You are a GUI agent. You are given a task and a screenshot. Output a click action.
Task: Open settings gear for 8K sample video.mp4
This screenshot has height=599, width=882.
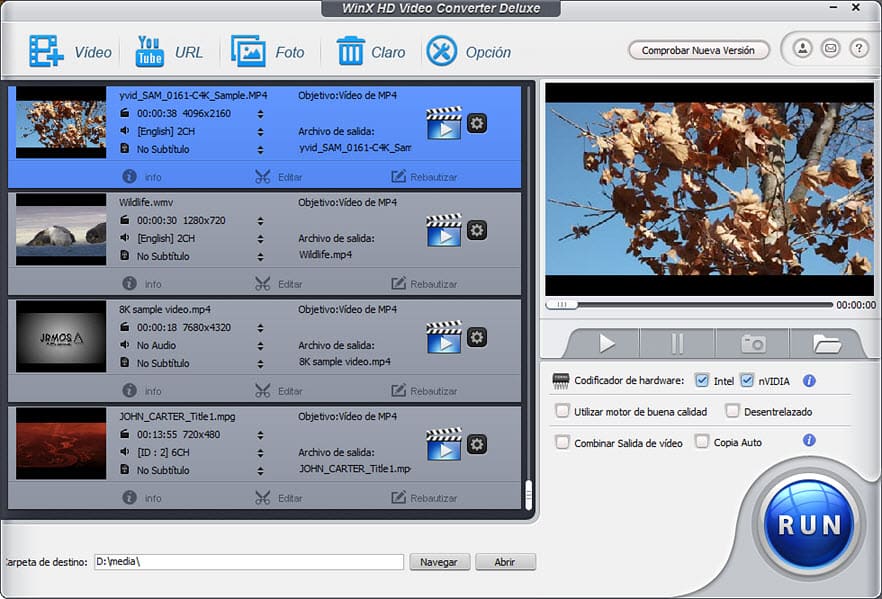click(477, 337)
